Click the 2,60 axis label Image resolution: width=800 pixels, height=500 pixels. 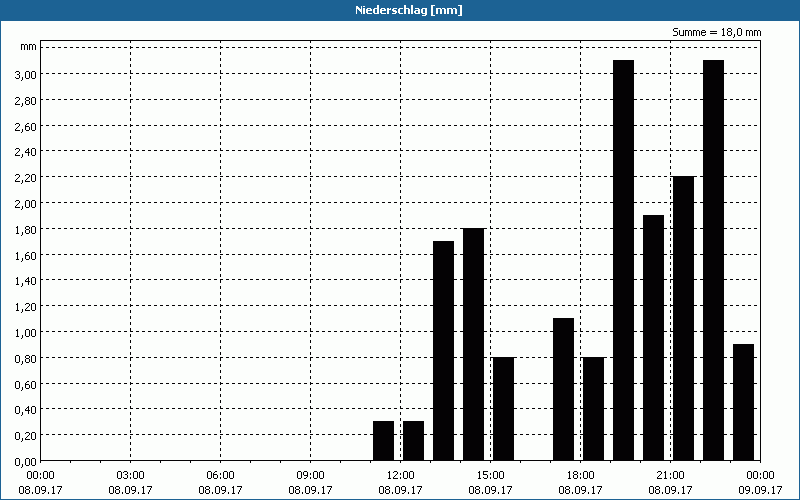[x=26, y=126]
